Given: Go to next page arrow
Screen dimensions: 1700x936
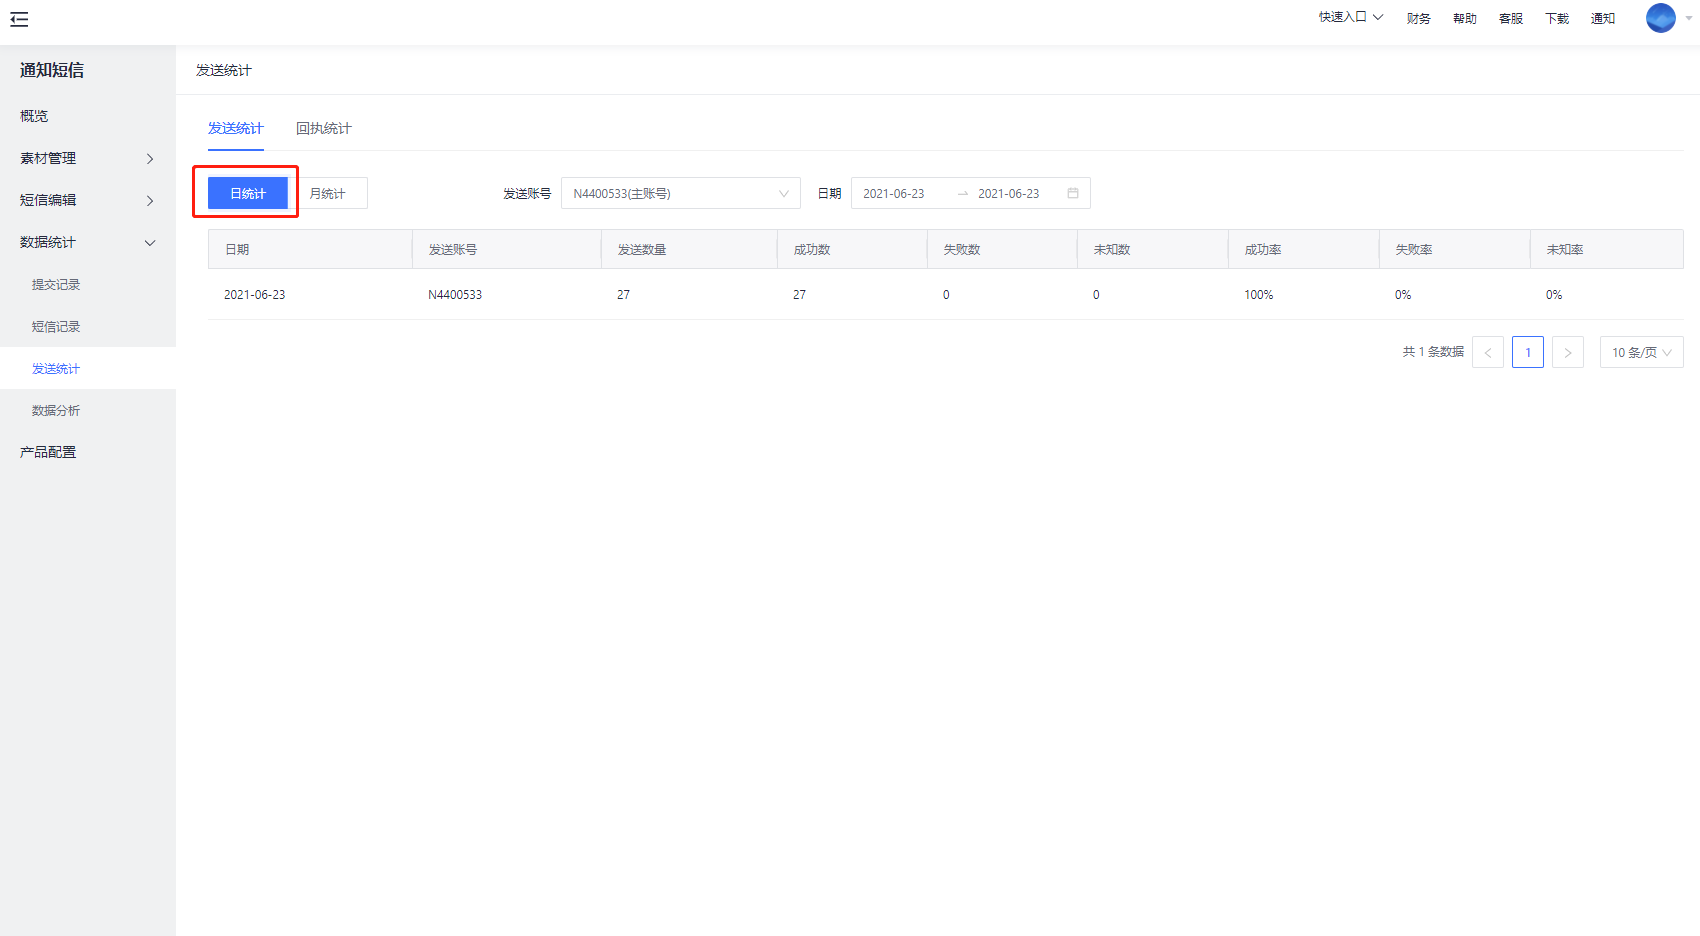Looking at the screenshot, I should point(1567,352).
